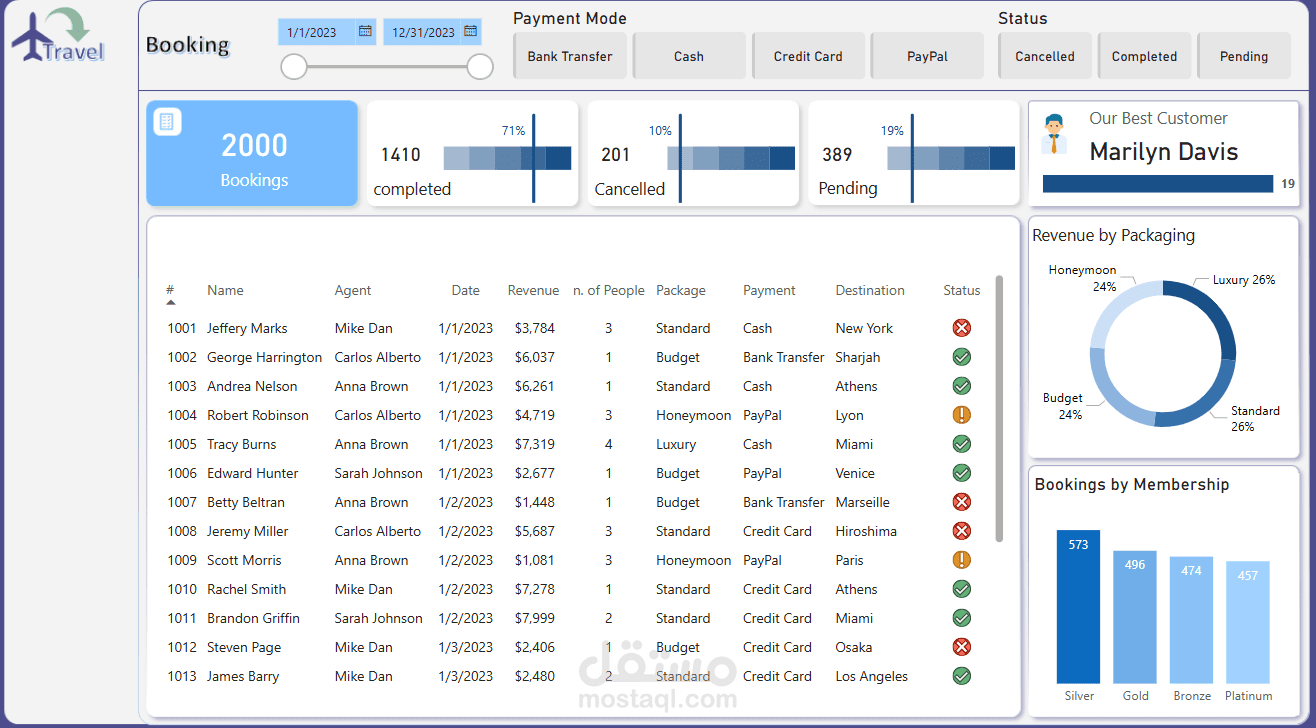Screen dimensions: 1316x728
Task: Sort table by Destination column header
Action: pos(870,290)
